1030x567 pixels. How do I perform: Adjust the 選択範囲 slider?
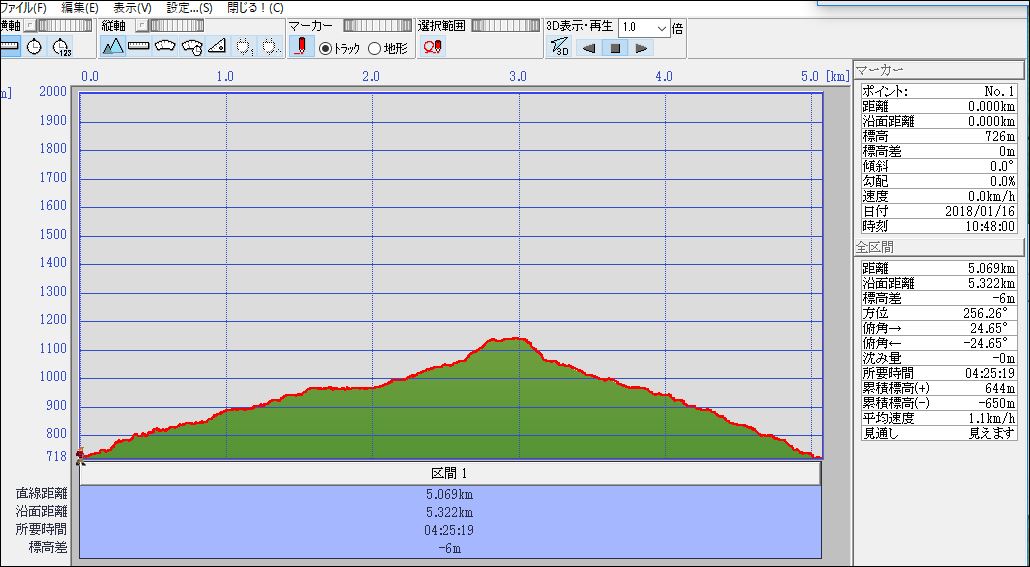click(x=506, y=26)
